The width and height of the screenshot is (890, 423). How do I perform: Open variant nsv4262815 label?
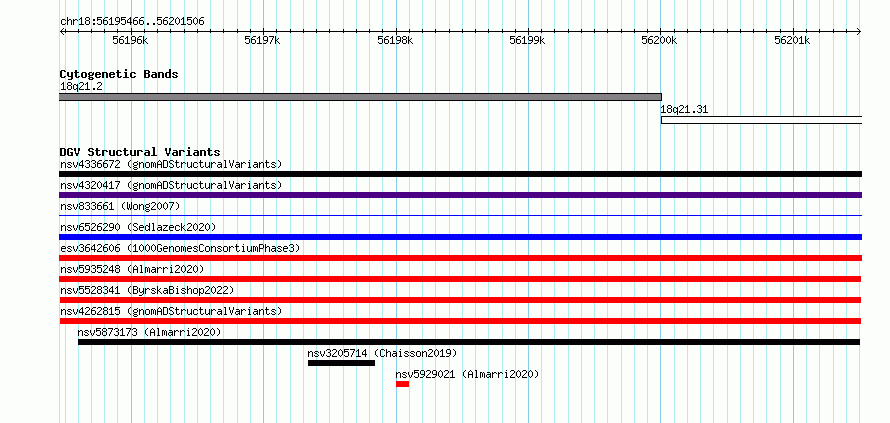[171, 312]
